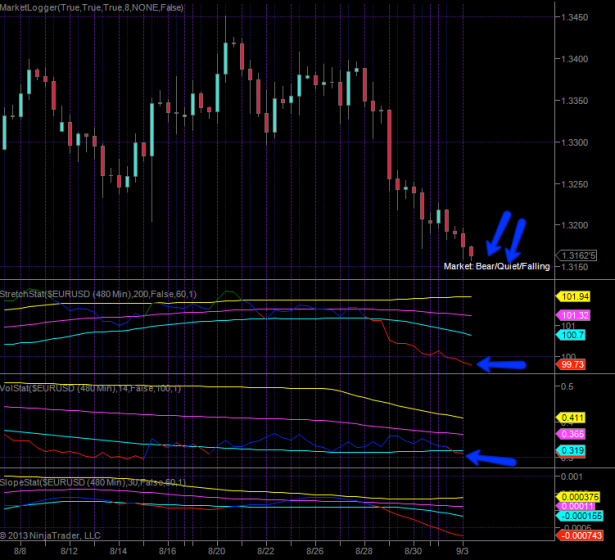This screenshot has height=560, width=615.
Task: Click the 8/20 date on the time axis
Action: coord(217,551)
